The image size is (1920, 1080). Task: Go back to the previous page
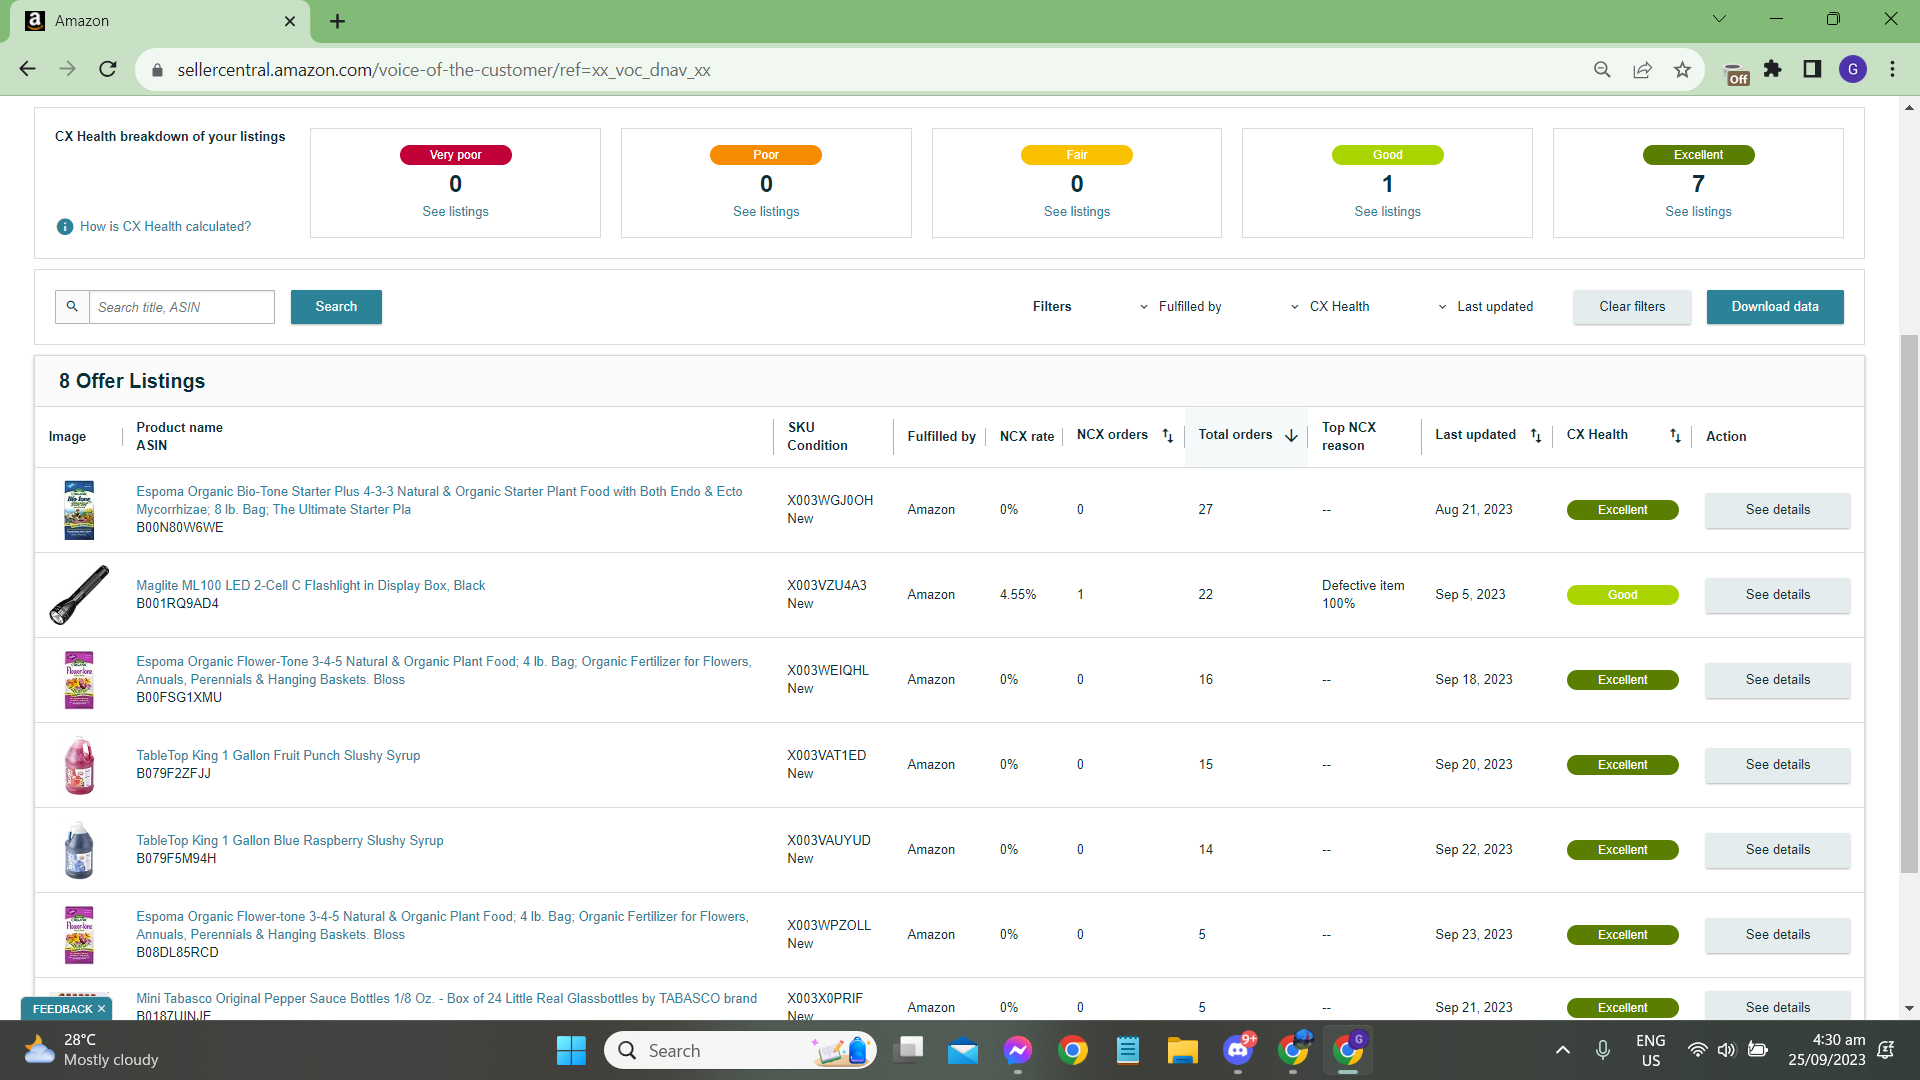[x=27, y=69]
